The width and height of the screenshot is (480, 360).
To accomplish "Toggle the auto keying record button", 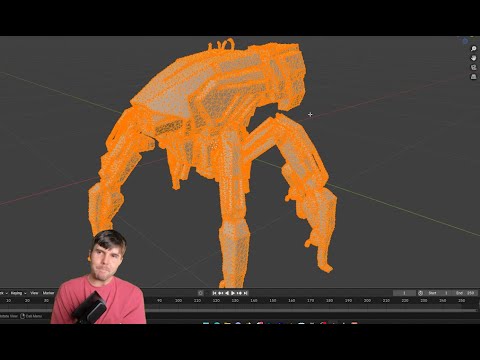I will (x=200, y=293).
